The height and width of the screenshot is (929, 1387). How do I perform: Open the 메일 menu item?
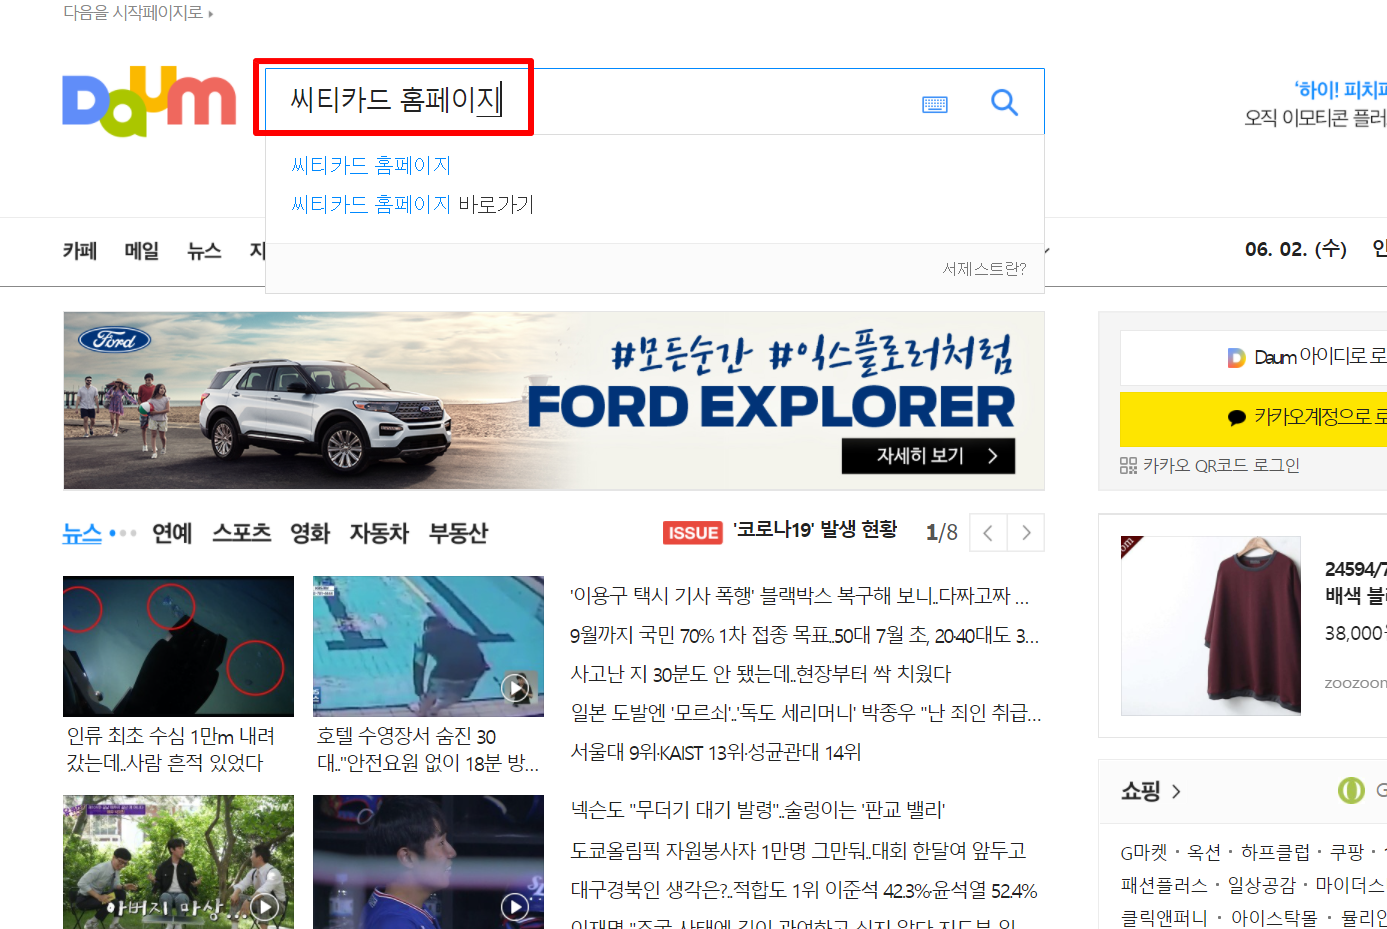click(142, 250)
